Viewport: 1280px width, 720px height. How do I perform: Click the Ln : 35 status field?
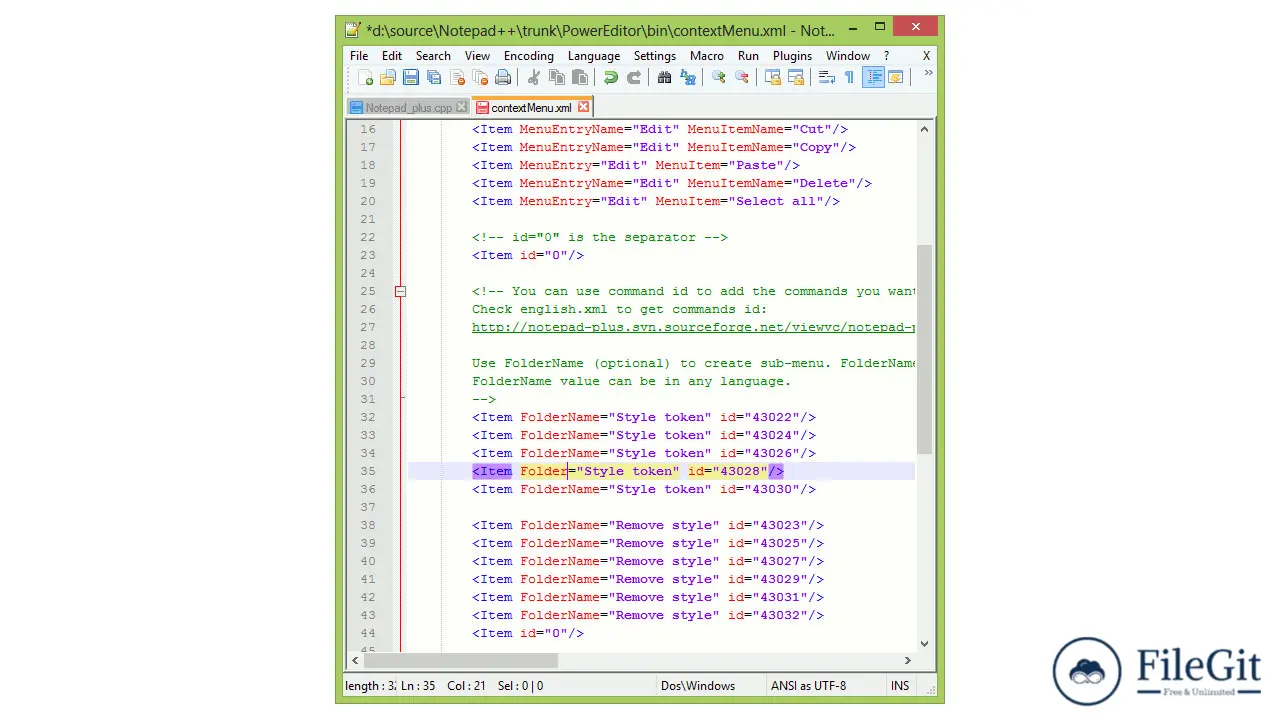418,686
